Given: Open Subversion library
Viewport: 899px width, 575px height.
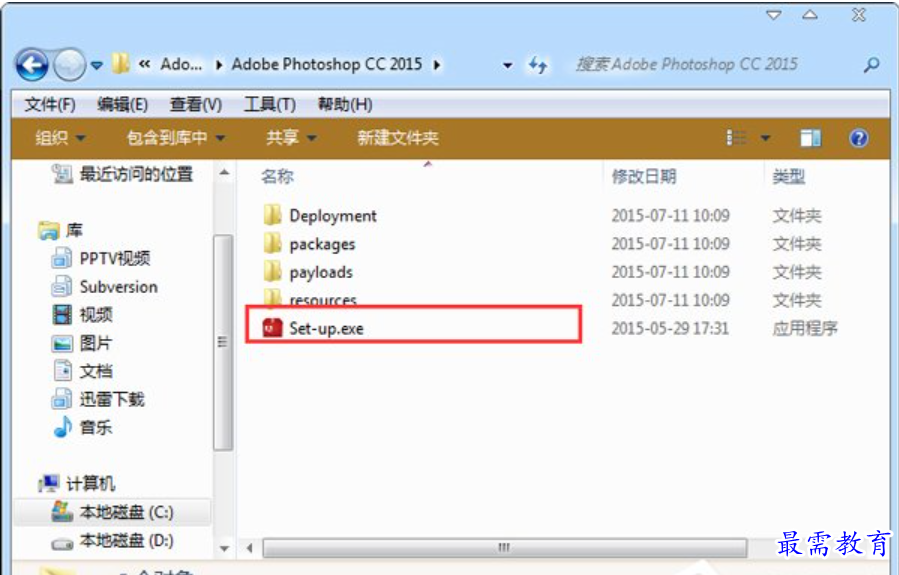Looking at the screenshot, I should pyautogui.click(x=104, y=287).
